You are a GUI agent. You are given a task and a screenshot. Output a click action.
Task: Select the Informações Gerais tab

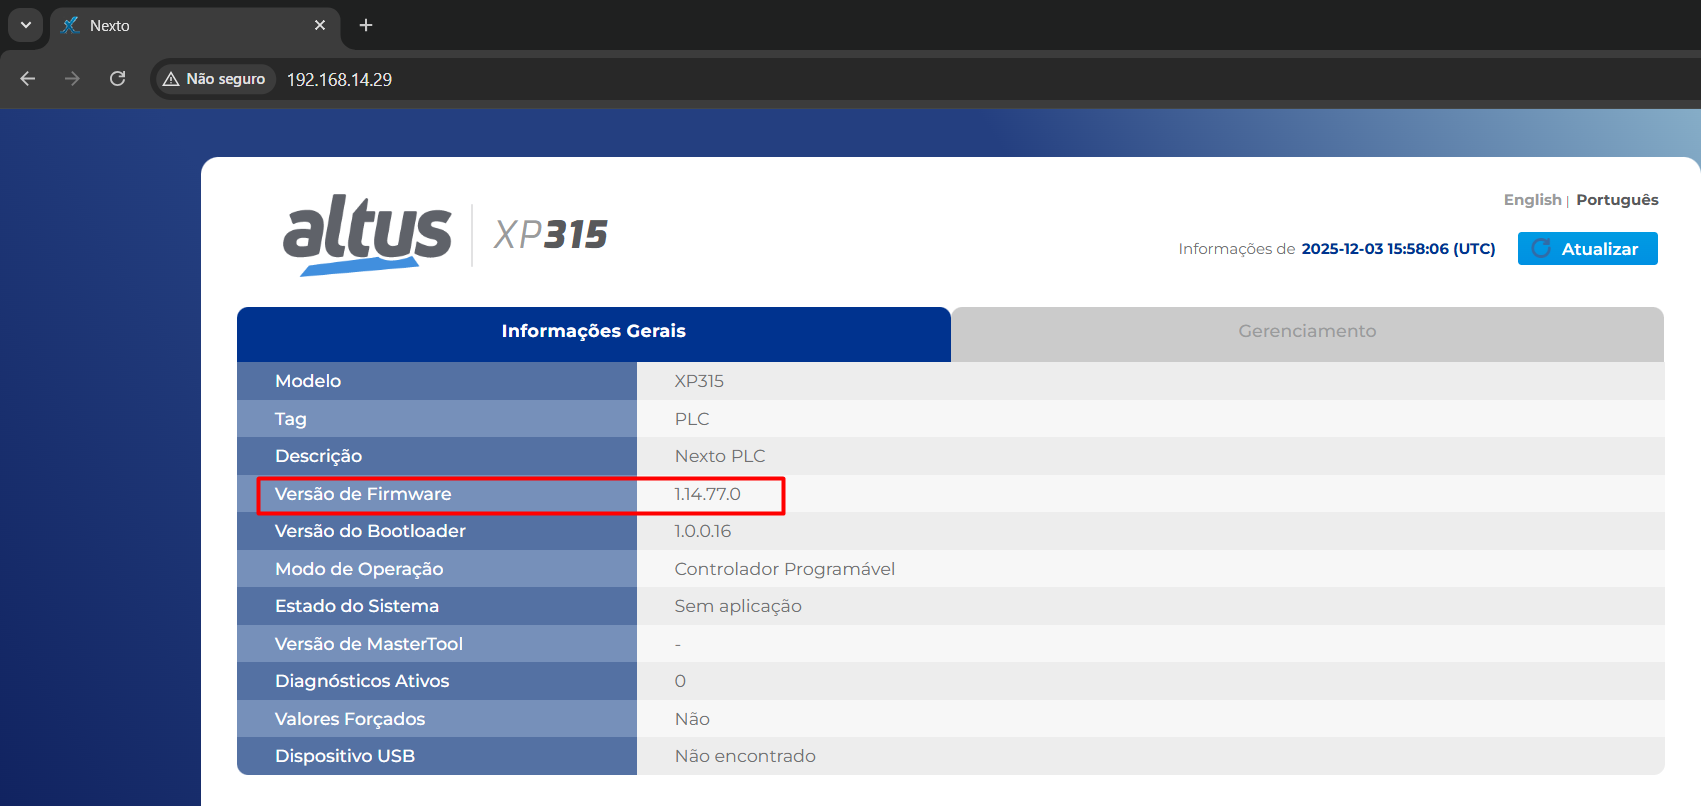[x=593, y=331]
